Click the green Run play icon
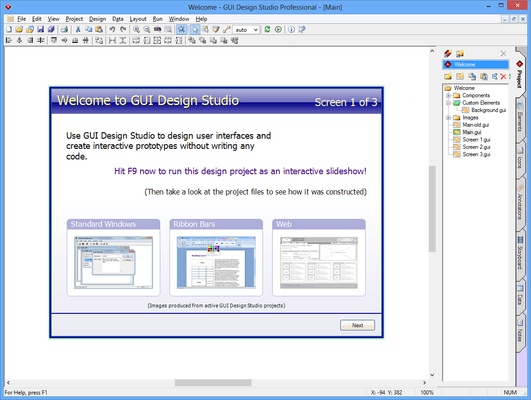Viewport: 531px width, 400px height. [278, 29]
